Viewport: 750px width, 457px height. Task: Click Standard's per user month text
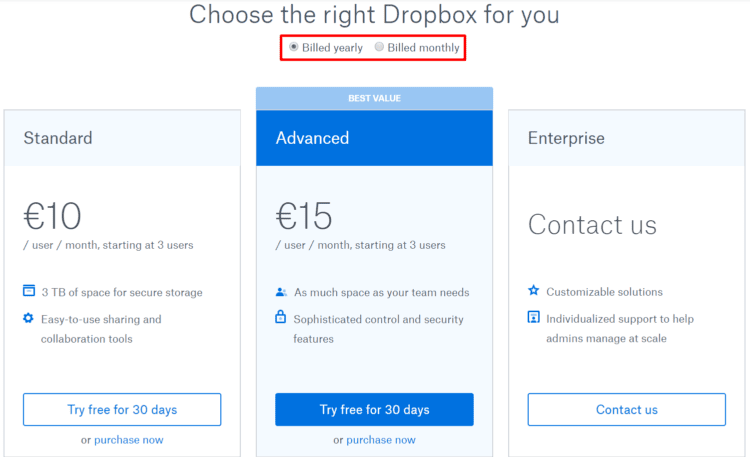coord(108,245)
